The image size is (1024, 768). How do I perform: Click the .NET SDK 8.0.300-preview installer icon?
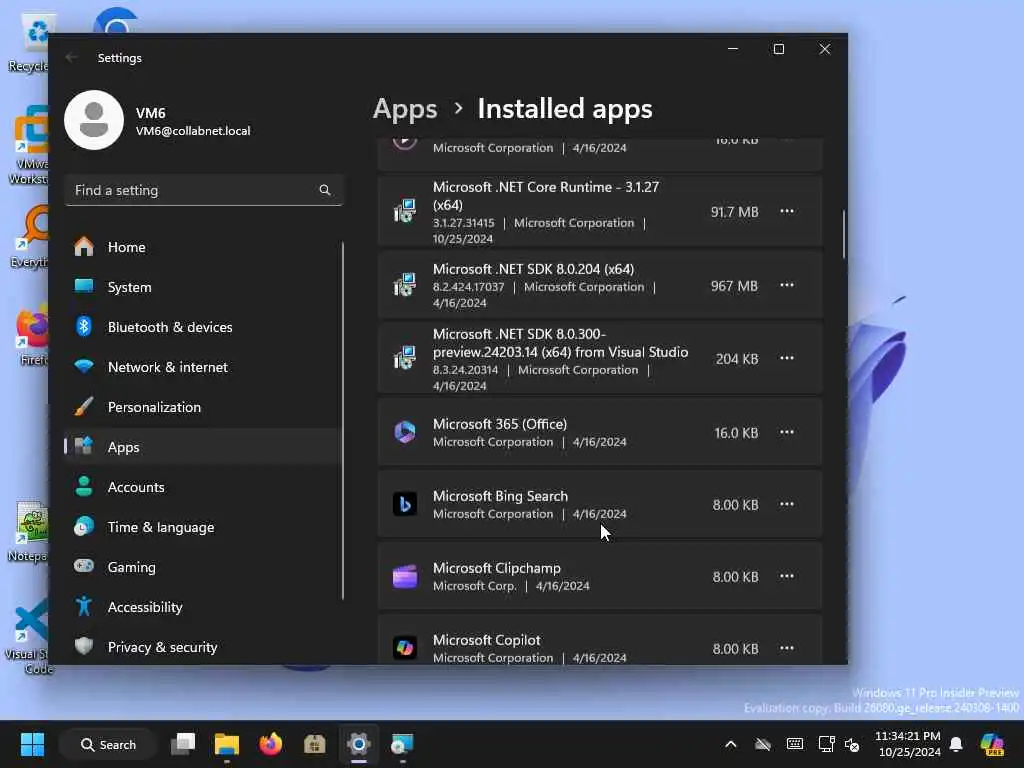(x=405, y=358)
